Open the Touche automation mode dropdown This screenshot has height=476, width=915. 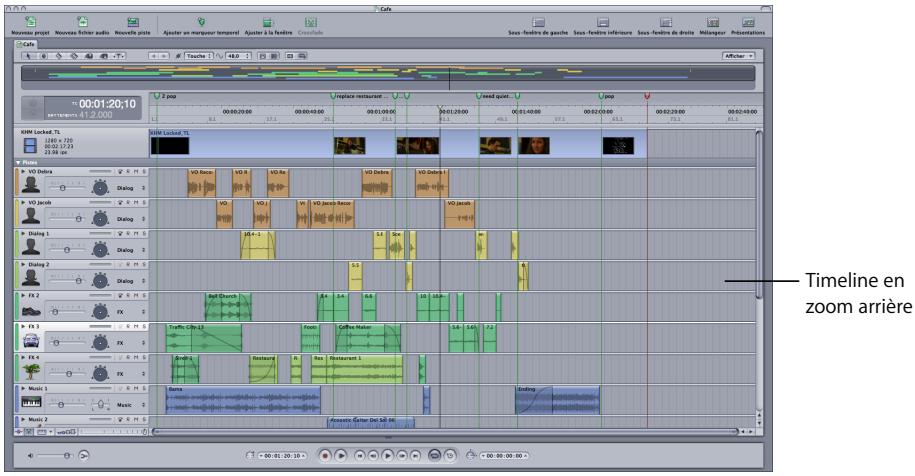[x=199, y=56]
